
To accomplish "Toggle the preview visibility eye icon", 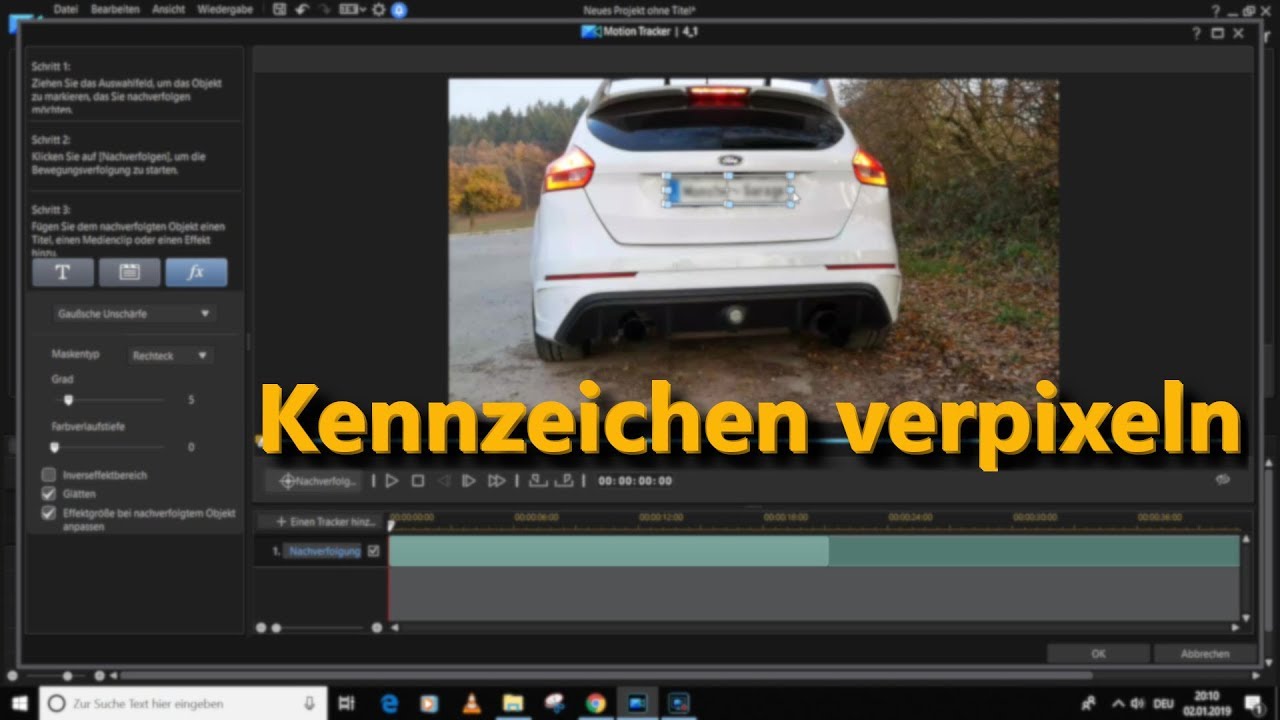I will coord(1222,480).
